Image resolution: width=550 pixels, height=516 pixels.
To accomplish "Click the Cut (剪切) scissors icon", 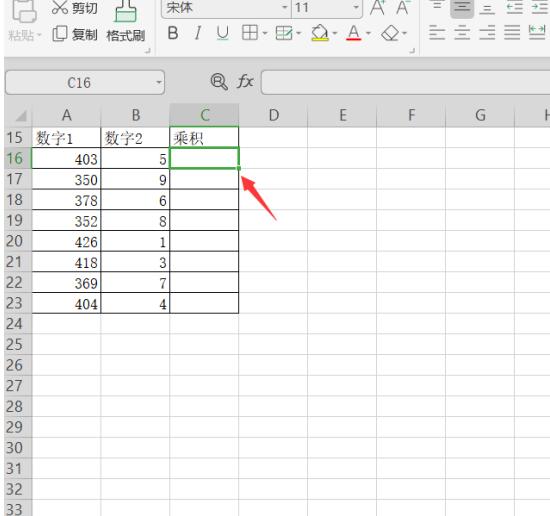I will (x=60, y=7).
